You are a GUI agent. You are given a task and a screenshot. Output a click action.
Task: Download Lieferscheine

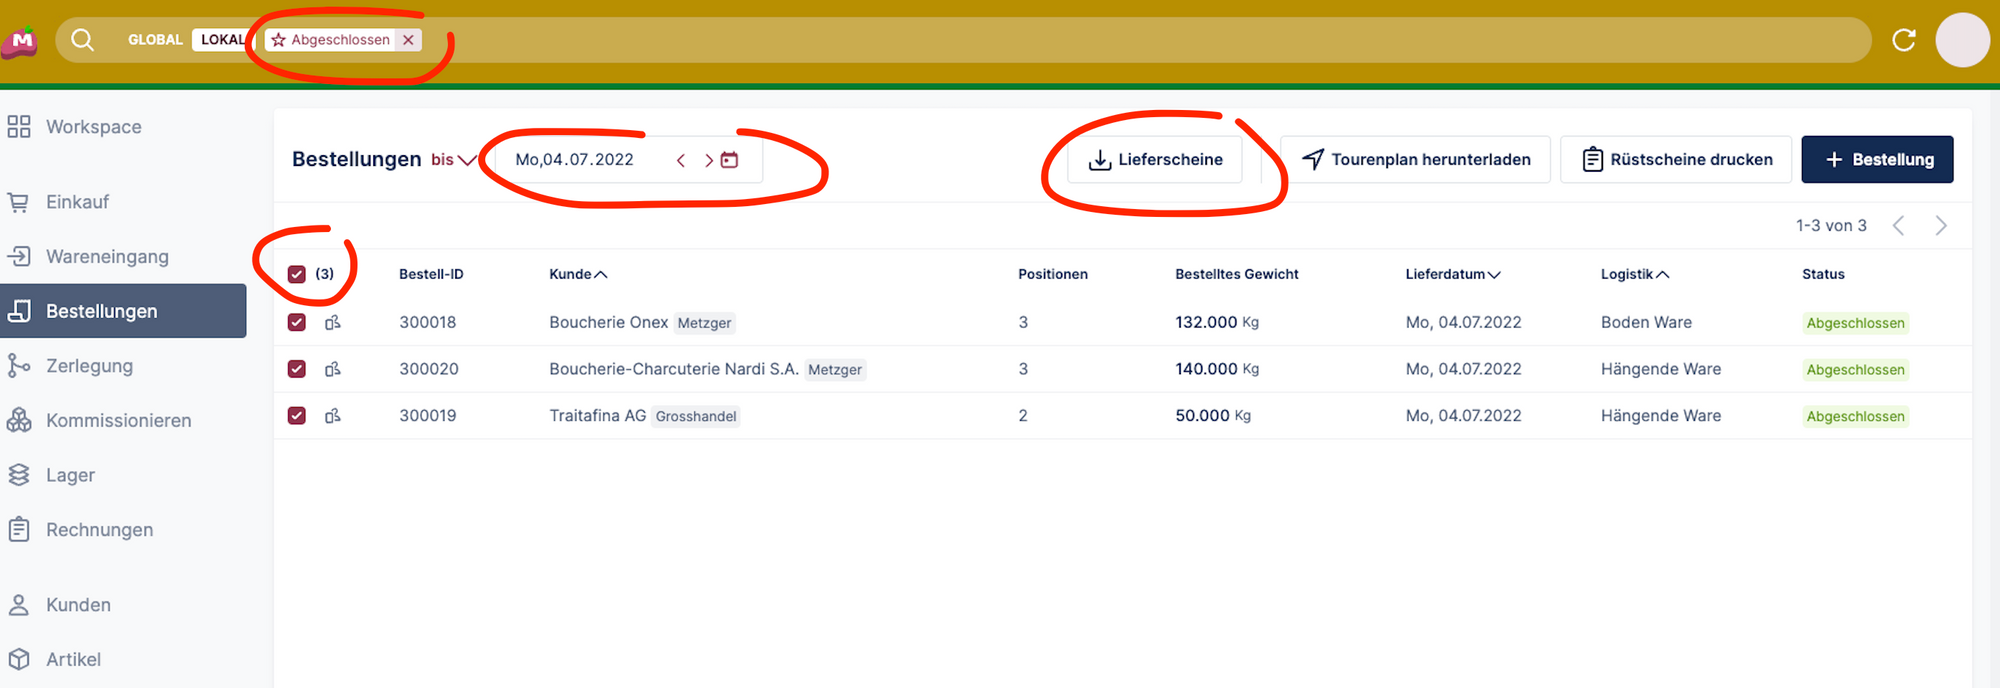coord(1155,160)
